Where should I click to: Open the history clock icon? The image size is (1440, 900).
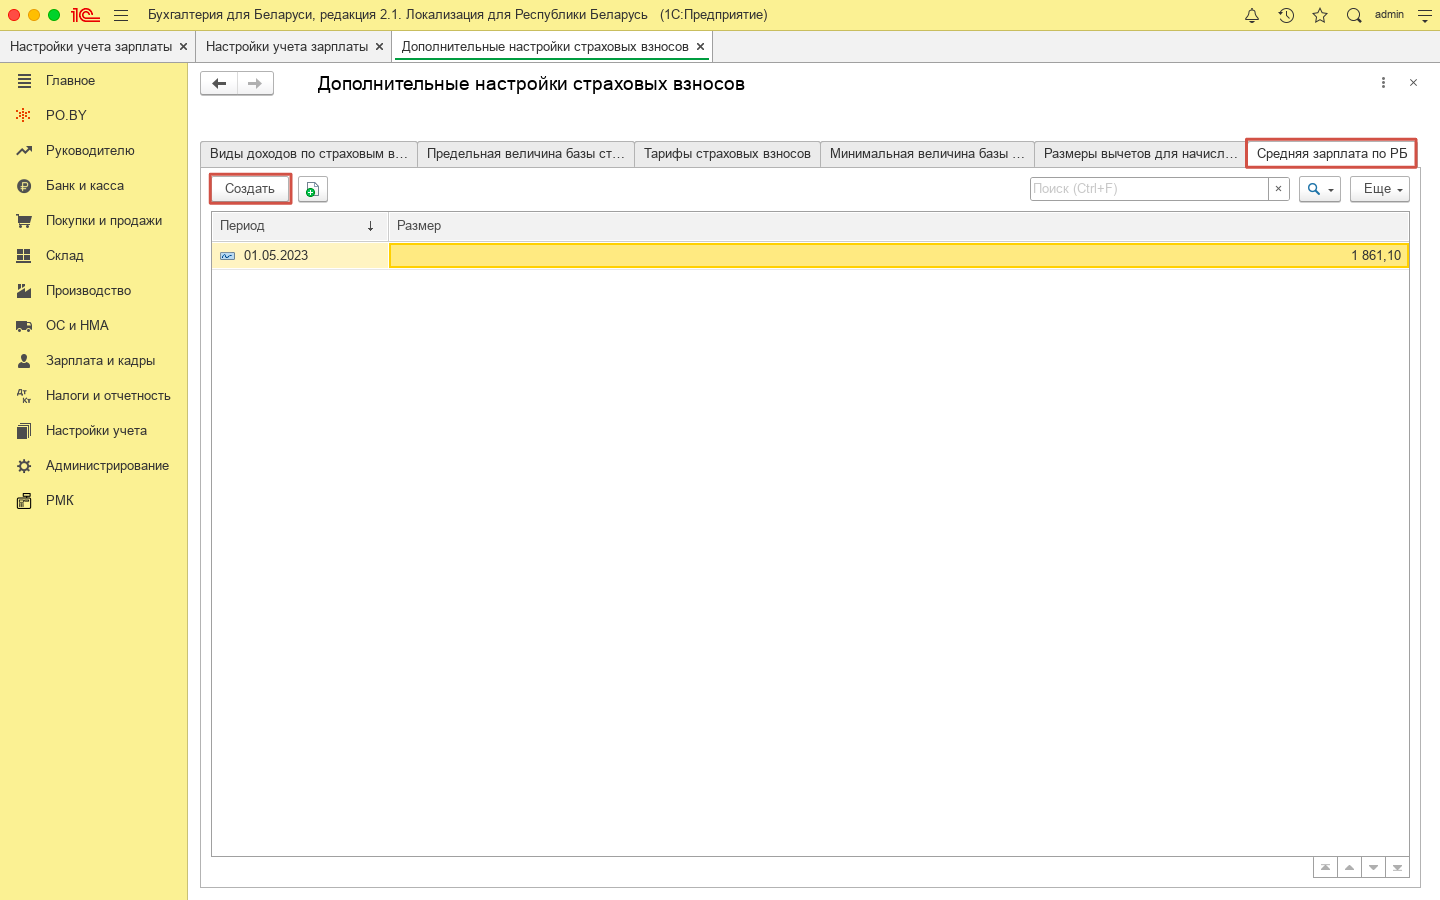click(1286, 15)
